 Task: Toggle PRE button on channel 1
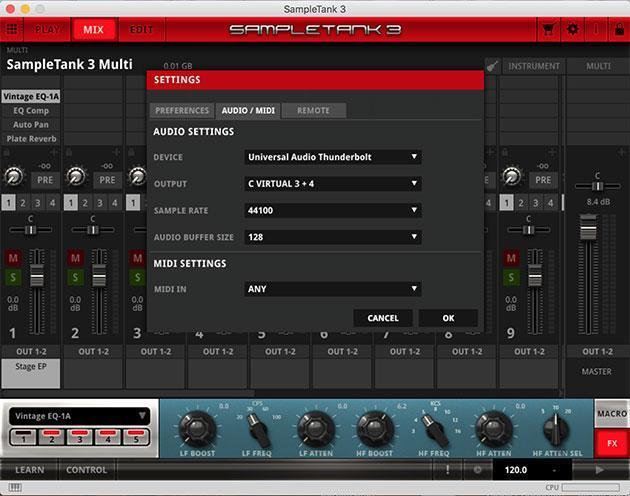45,180
